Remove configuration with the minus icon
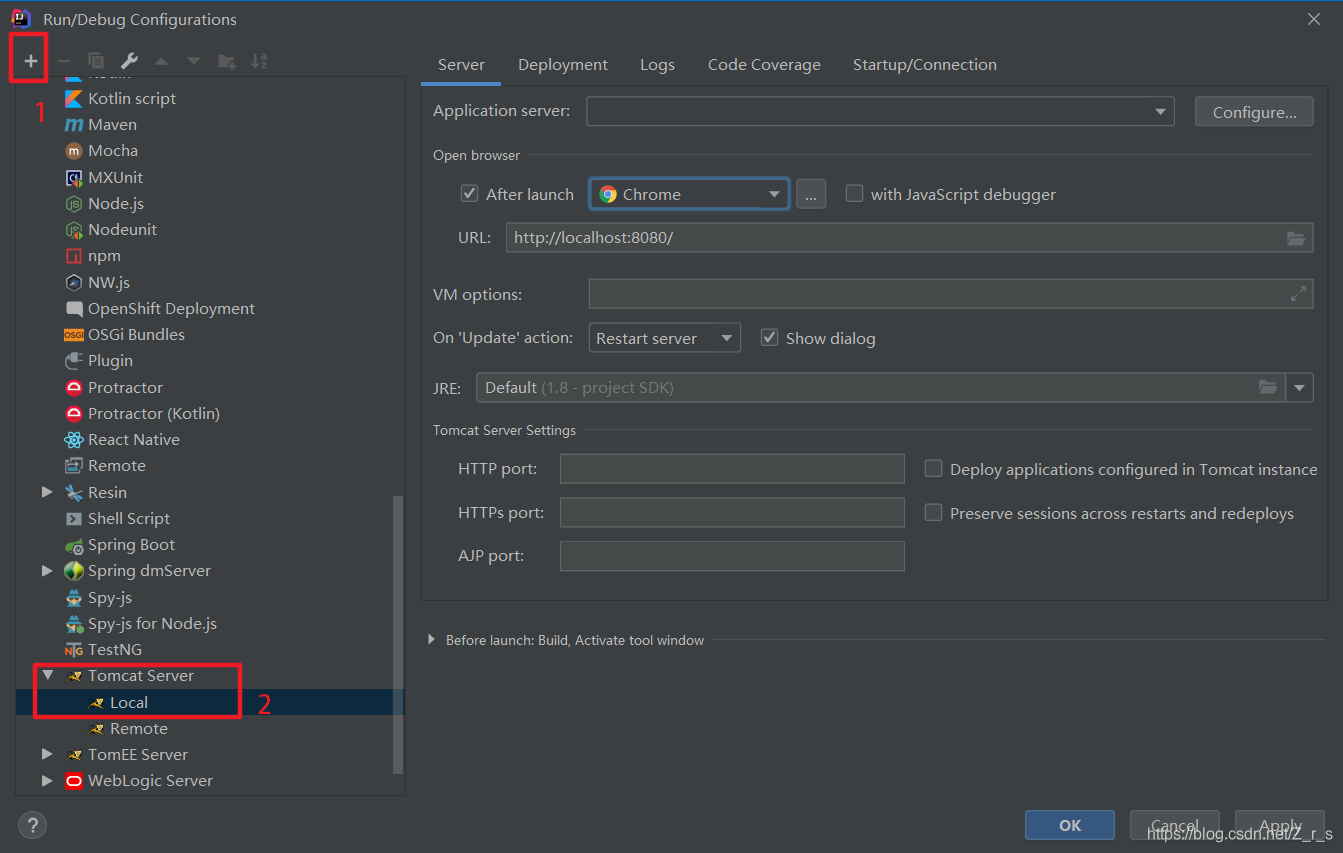 64,61
